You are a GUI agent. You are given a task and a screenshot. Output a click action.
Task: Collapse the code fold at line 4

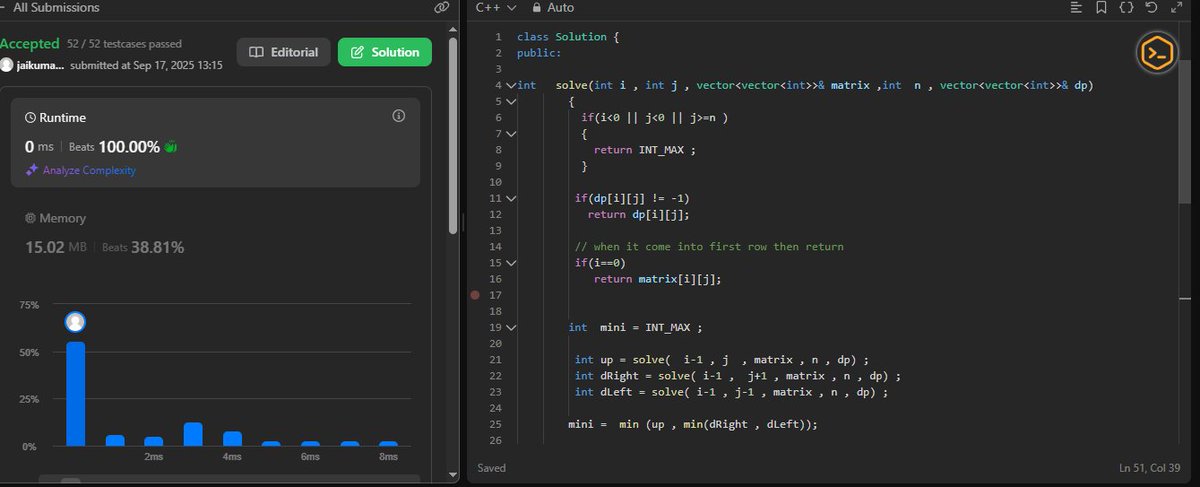tap(511, 86)
